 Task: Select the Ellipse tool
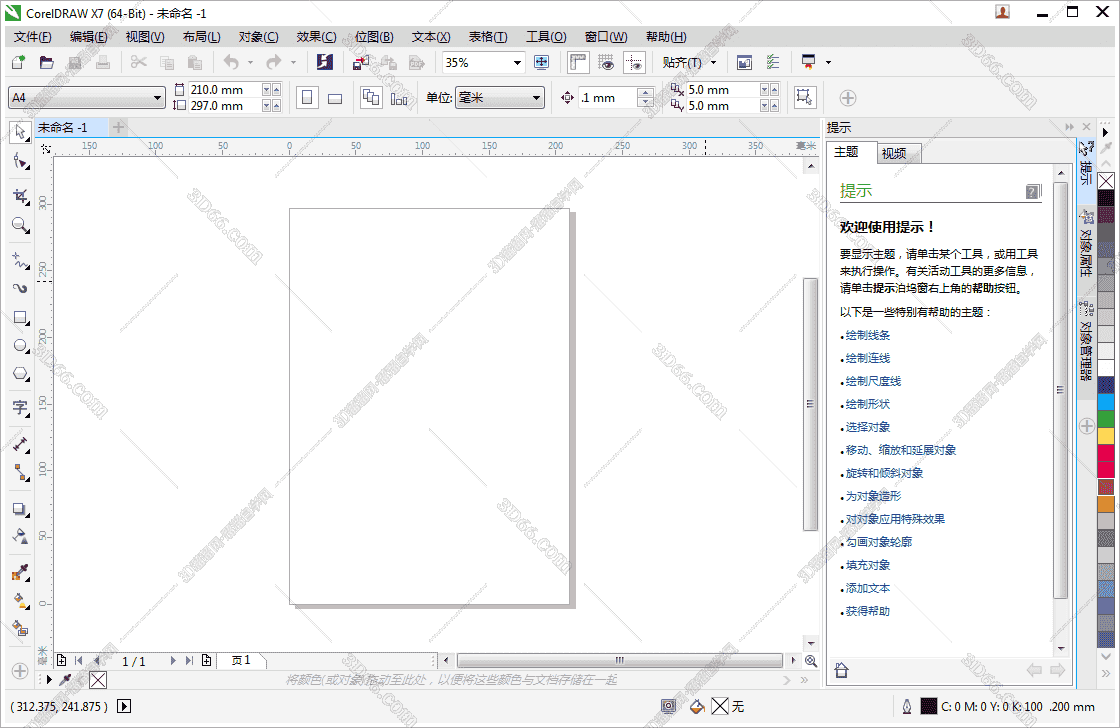tap(20, 346)
